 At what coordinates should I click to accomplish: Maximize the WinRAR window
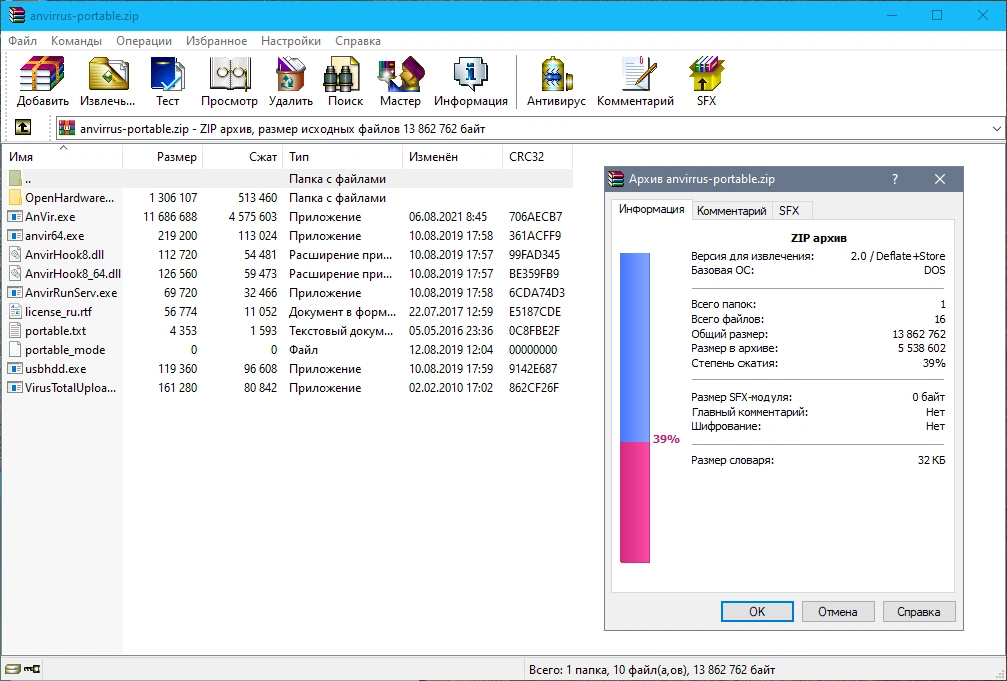click(x=937, y=15)
